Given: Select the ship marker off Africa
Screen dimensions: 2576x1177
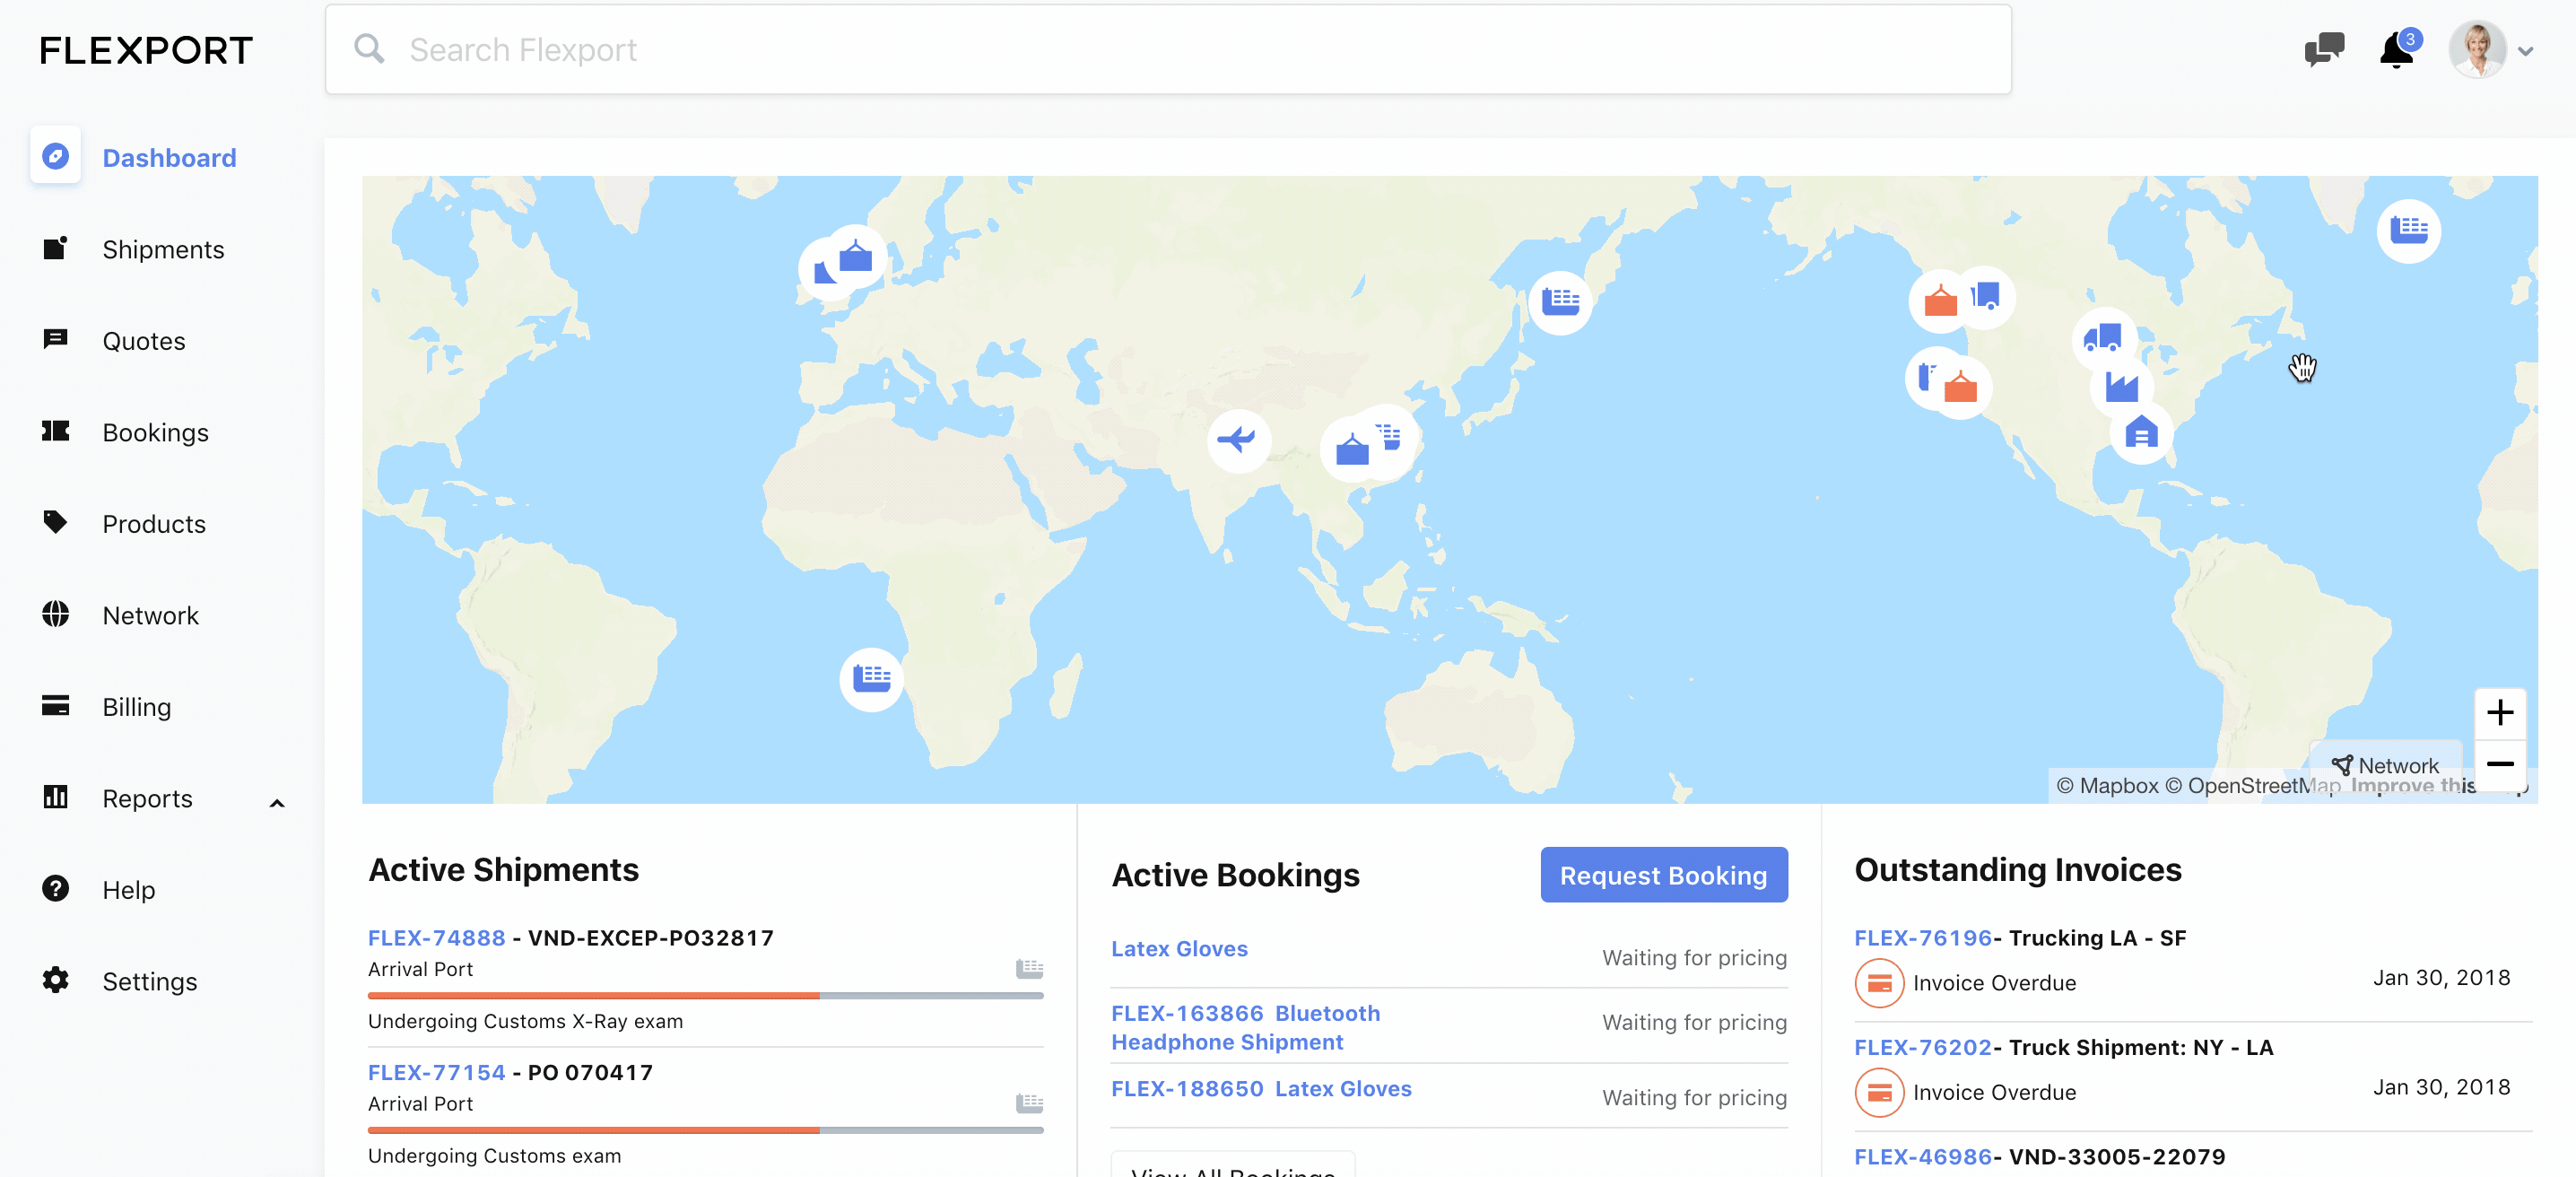Looking at the screenshot, I should click(871, 678).
